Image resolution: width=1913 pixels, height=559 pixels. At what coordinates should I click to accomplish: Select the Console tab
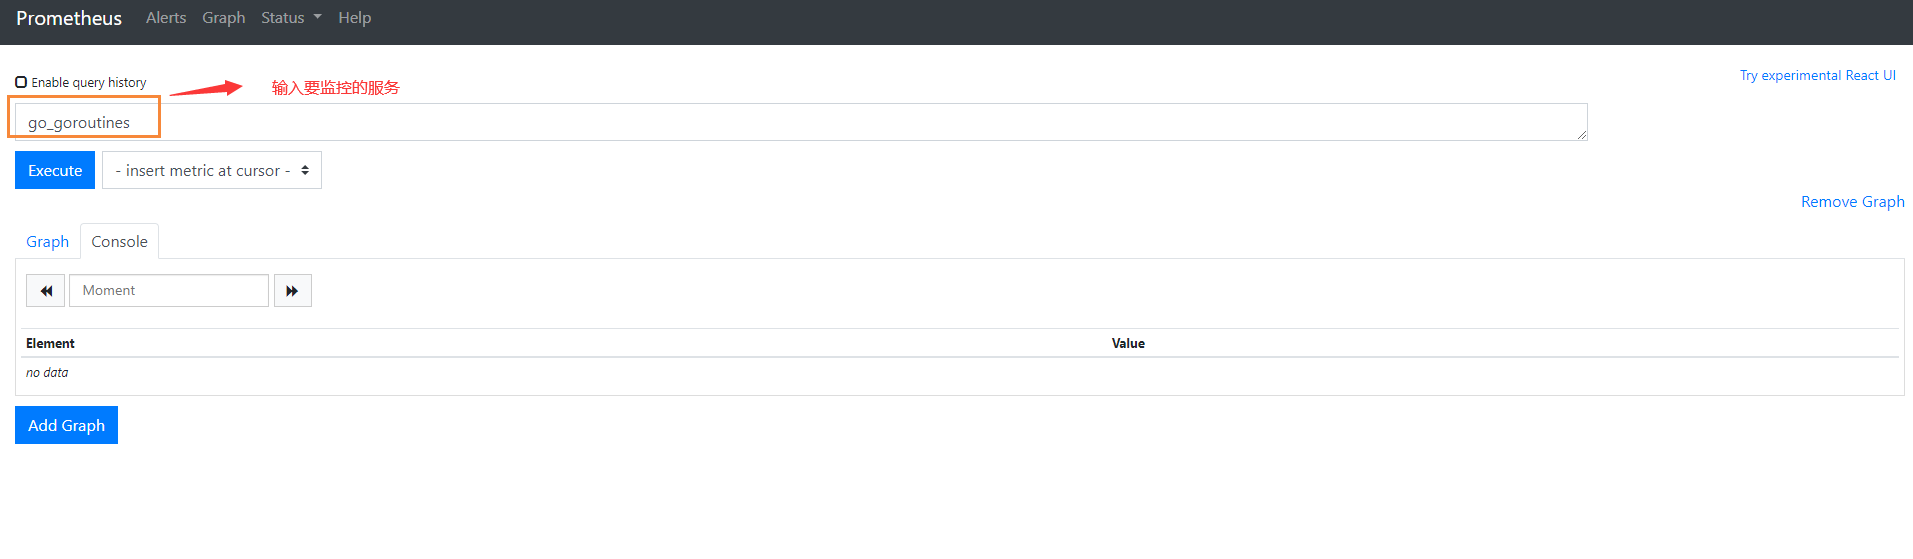click(119, 242)
